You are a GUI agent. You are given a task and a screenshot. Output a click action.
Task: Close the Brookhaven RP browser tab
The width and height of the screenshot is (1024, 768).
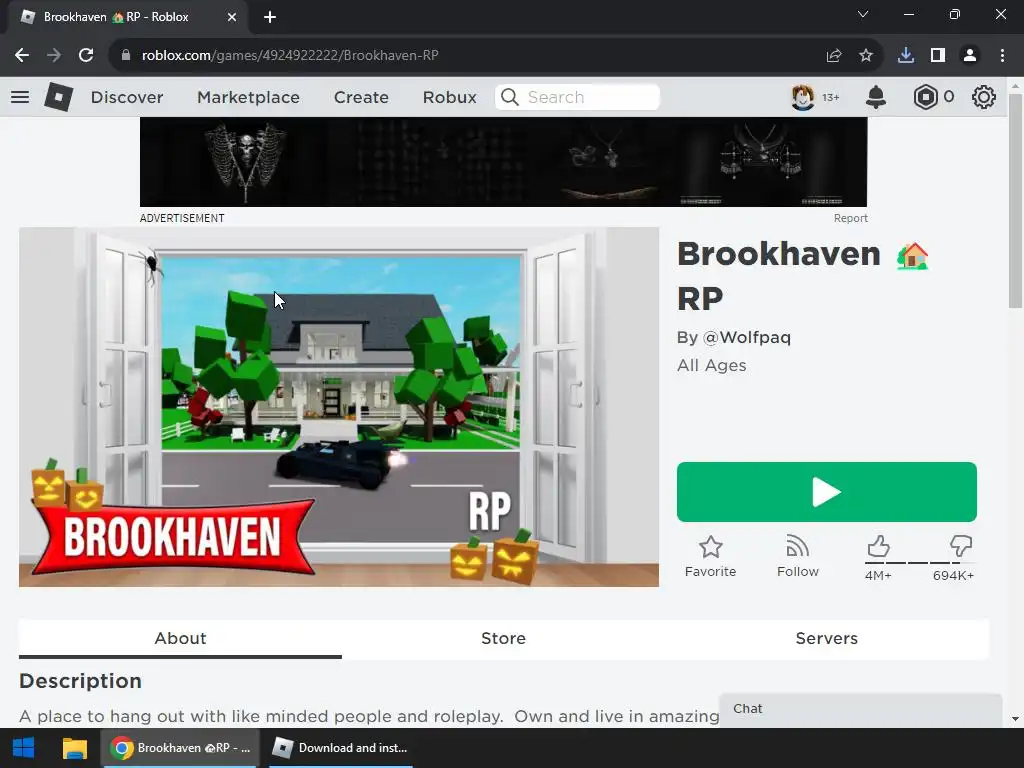(x=232, y=17)
